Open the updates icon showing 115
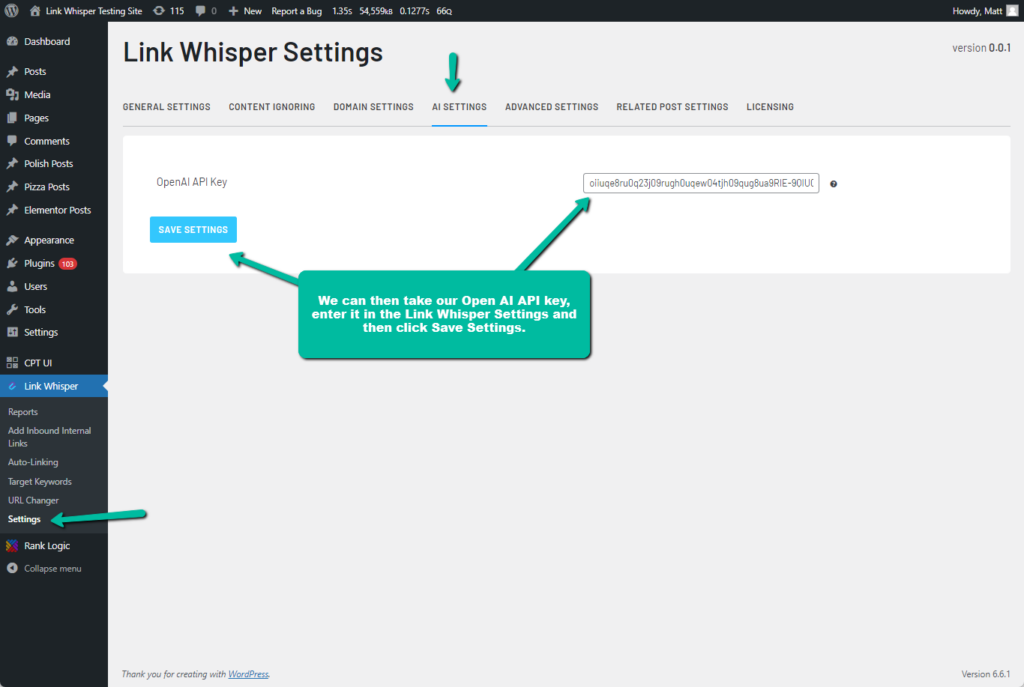The image size is (1024, 687). point(159,10)
